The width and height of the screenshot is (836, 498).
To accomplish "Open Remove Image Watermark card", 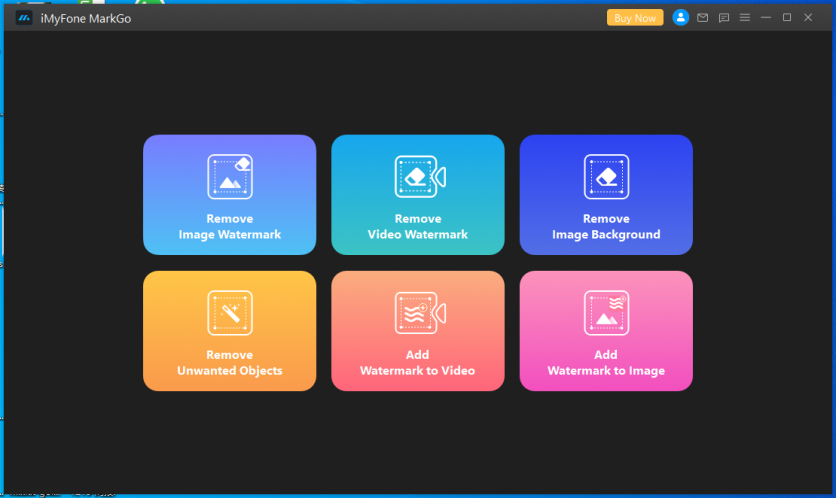I will (x=229, y=195).
